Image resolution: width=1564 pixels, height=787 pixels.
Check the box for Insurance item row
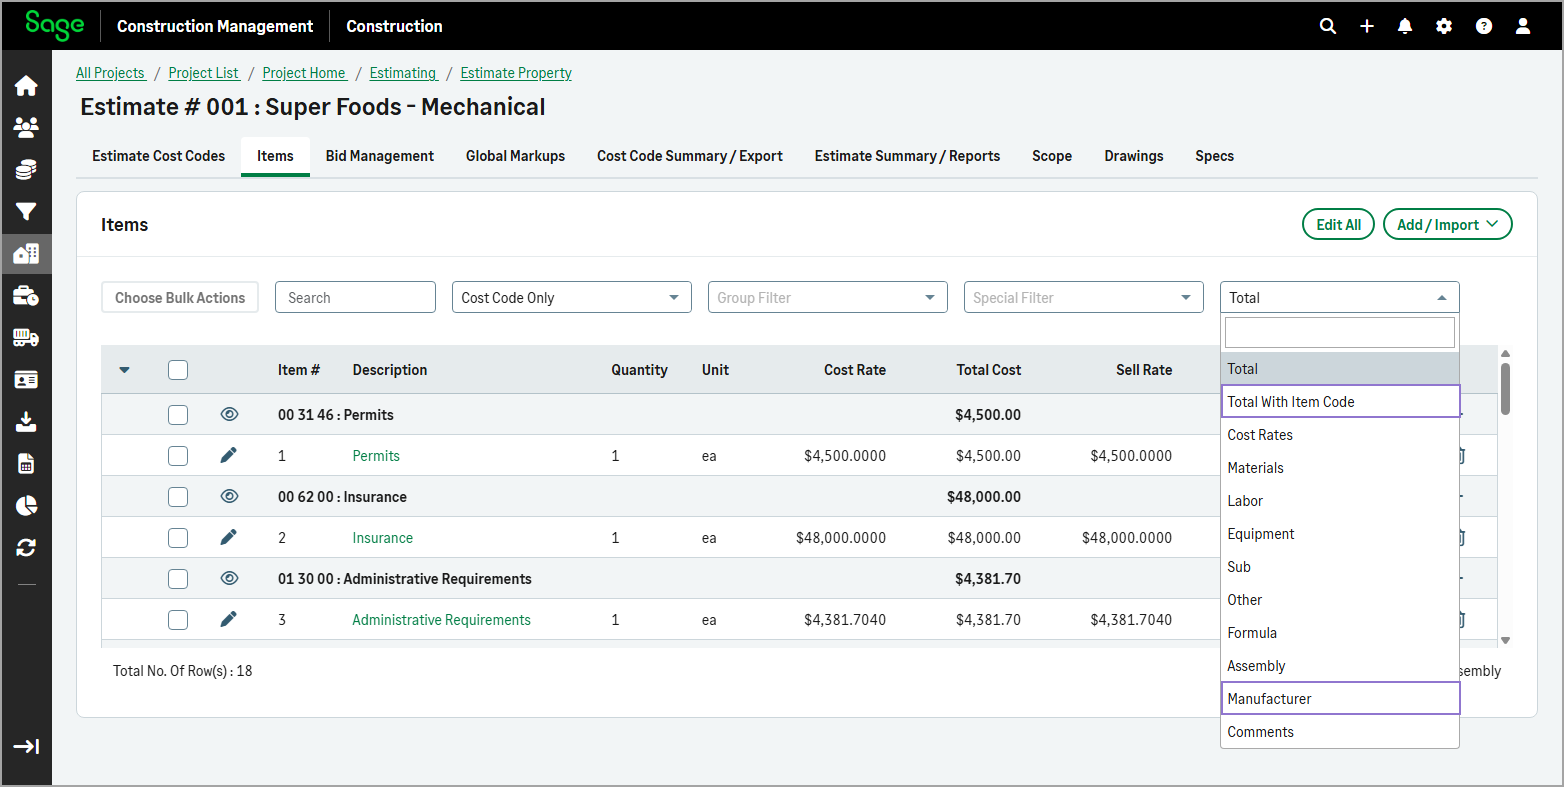pyautogui.click(x=178, y=538)
